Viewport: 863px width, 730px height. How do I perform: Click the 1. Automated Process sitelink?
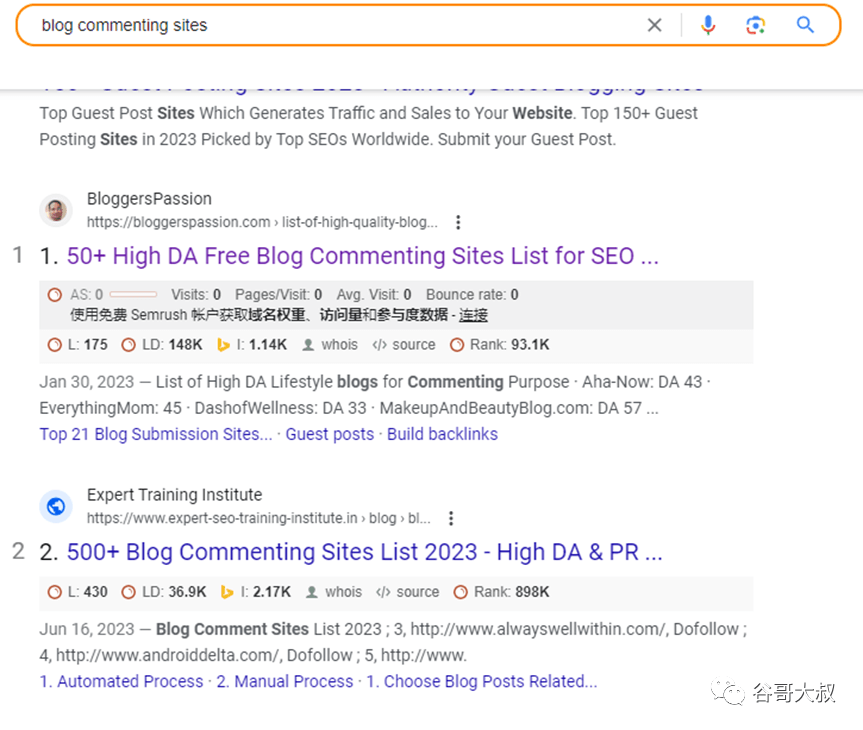point(121,681)
